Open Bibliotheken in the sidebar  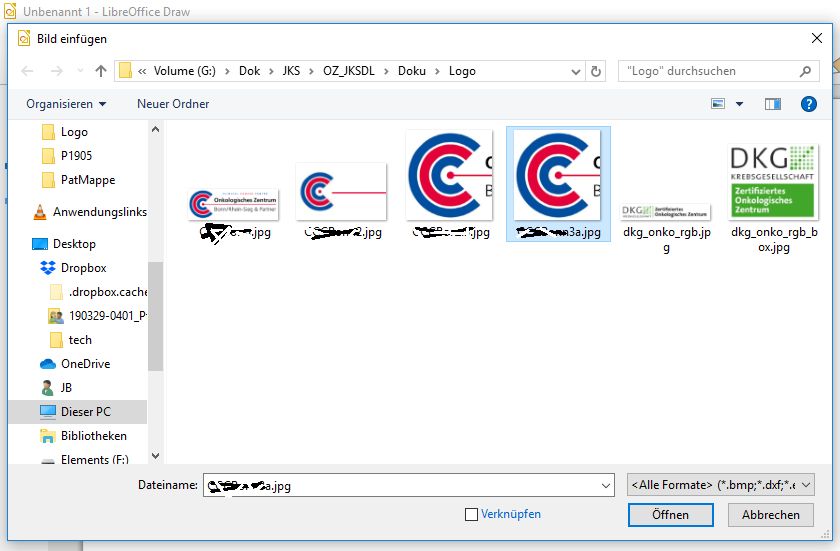click(x=84, y=436)
